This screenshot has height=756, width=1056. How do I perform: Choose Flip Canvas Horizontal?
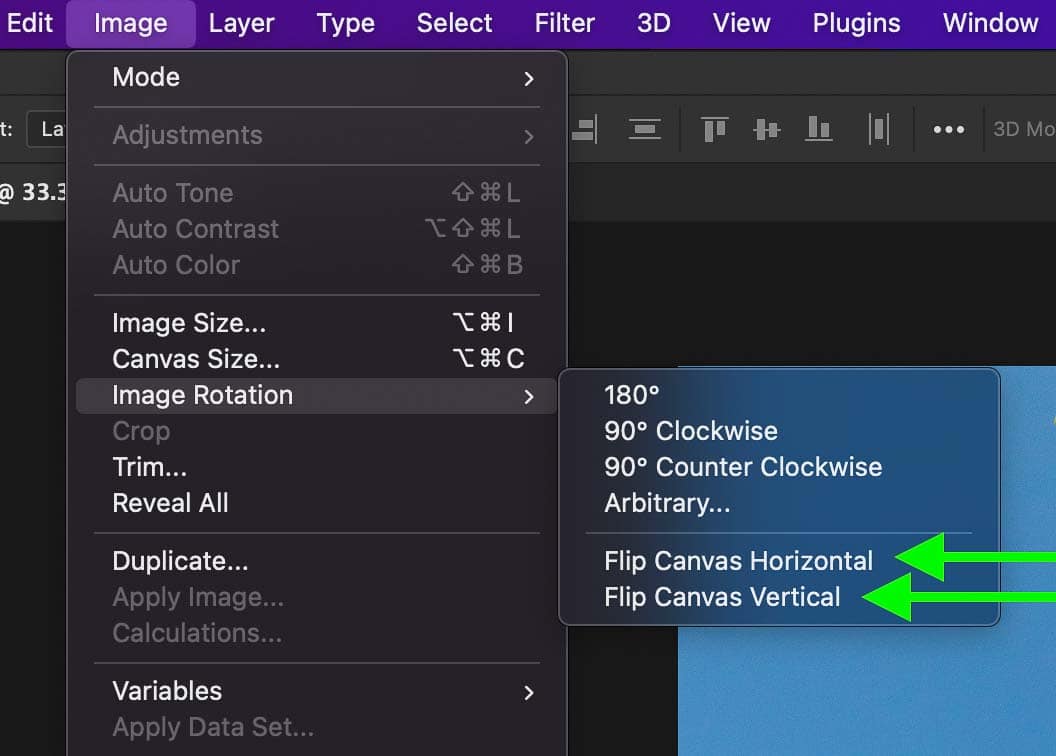[x=738, y=561]
